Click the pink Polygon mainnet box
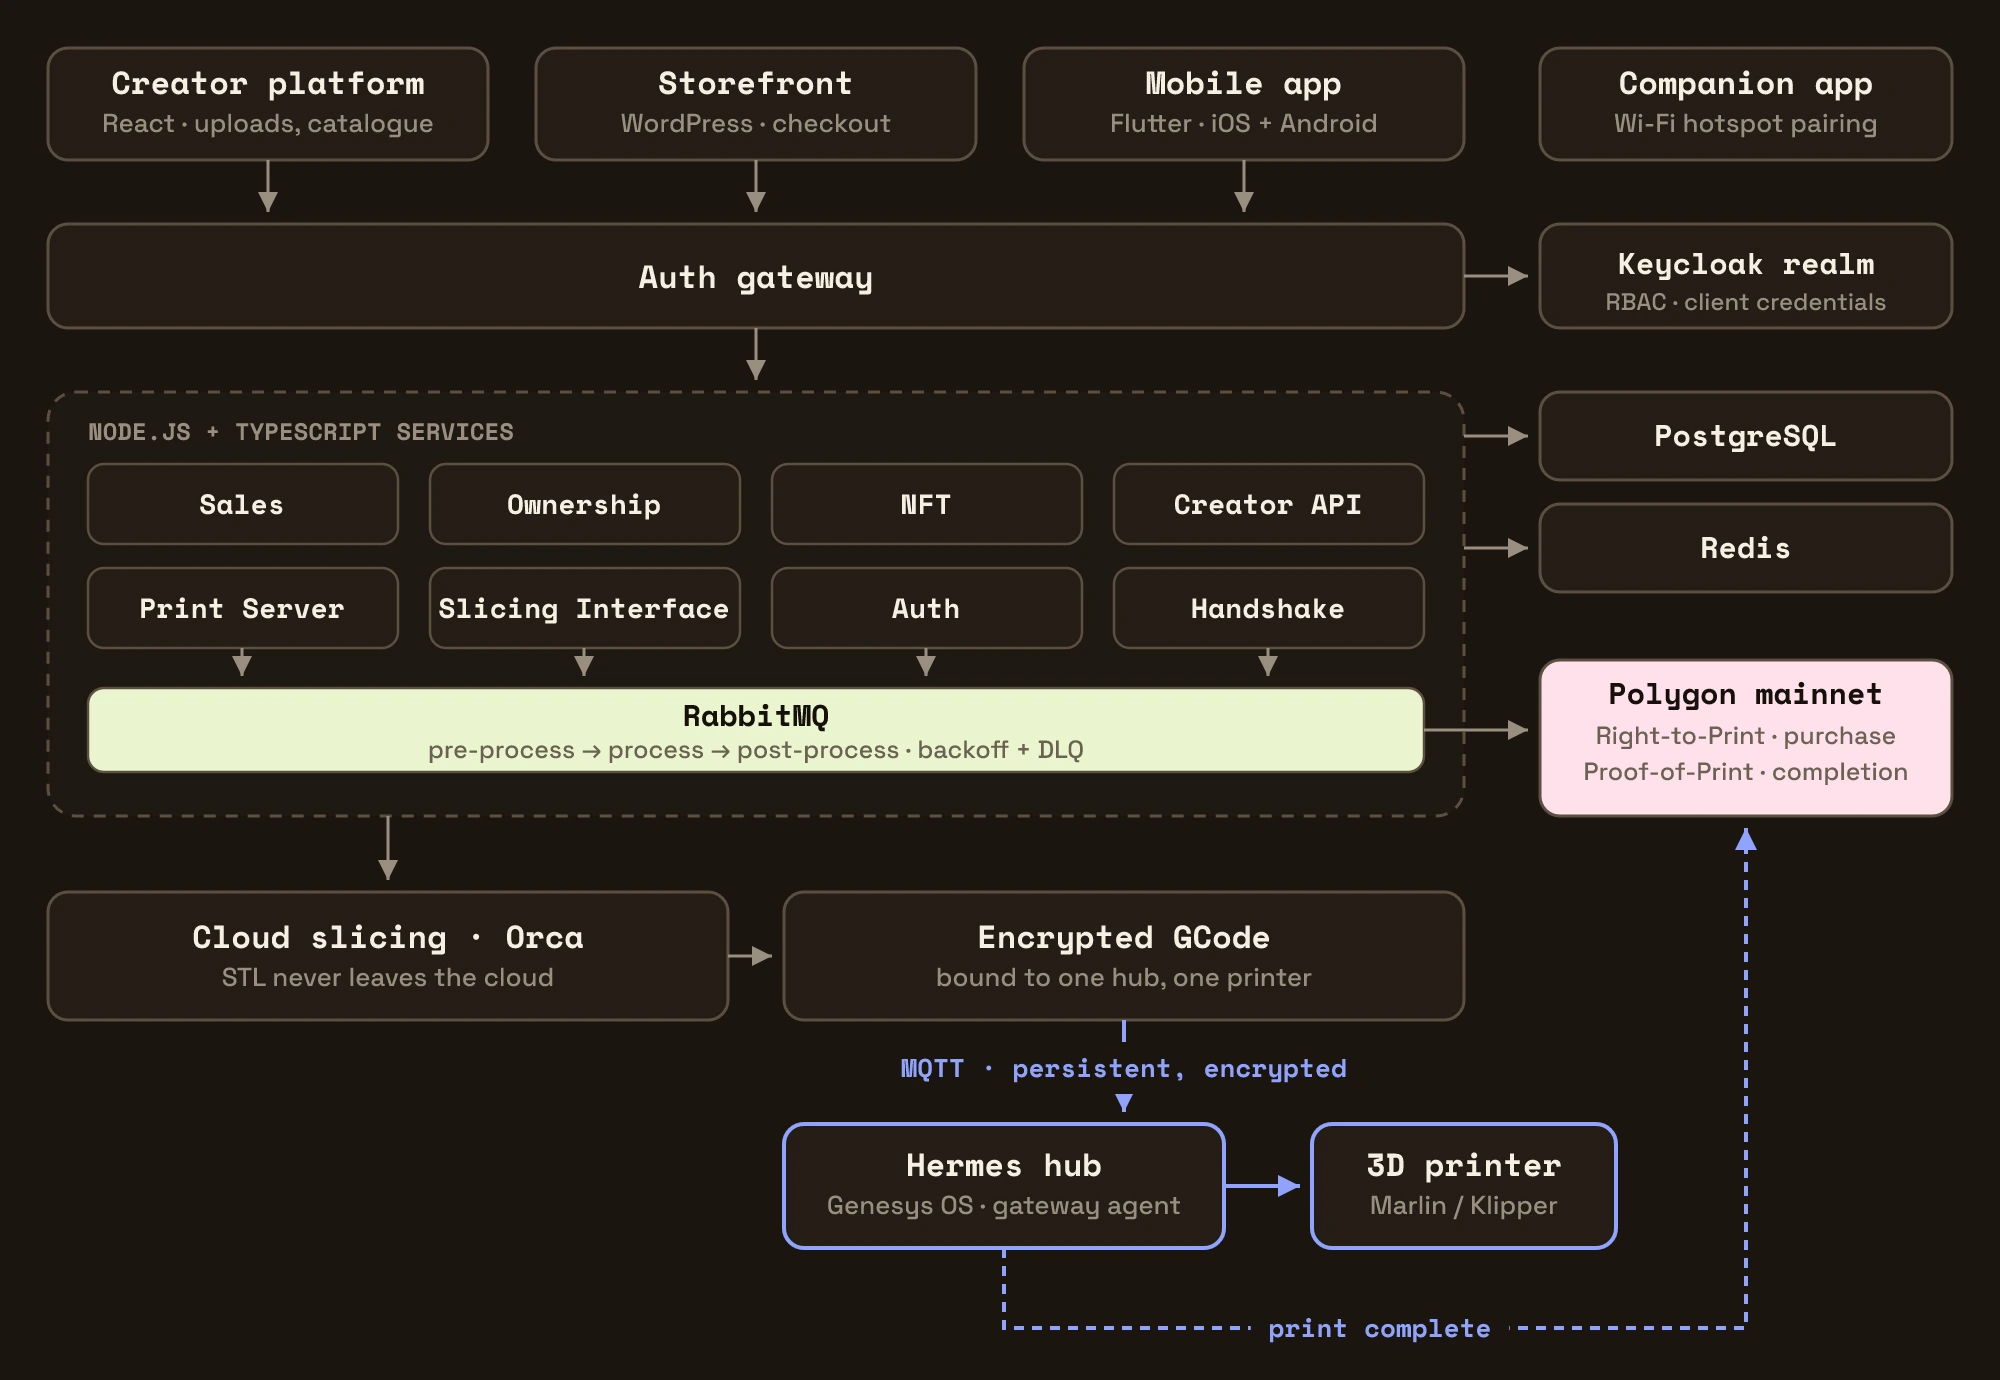Image resolution: width=2000 pixels, height=1380 pixels. [1746, 738]
